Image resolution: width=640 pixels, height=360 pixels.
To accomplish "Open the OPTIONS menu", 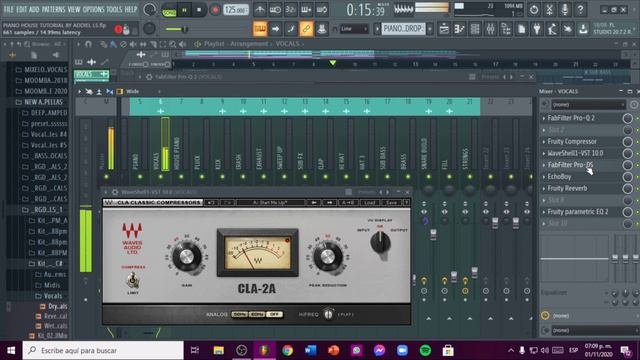I will point(93,9).
